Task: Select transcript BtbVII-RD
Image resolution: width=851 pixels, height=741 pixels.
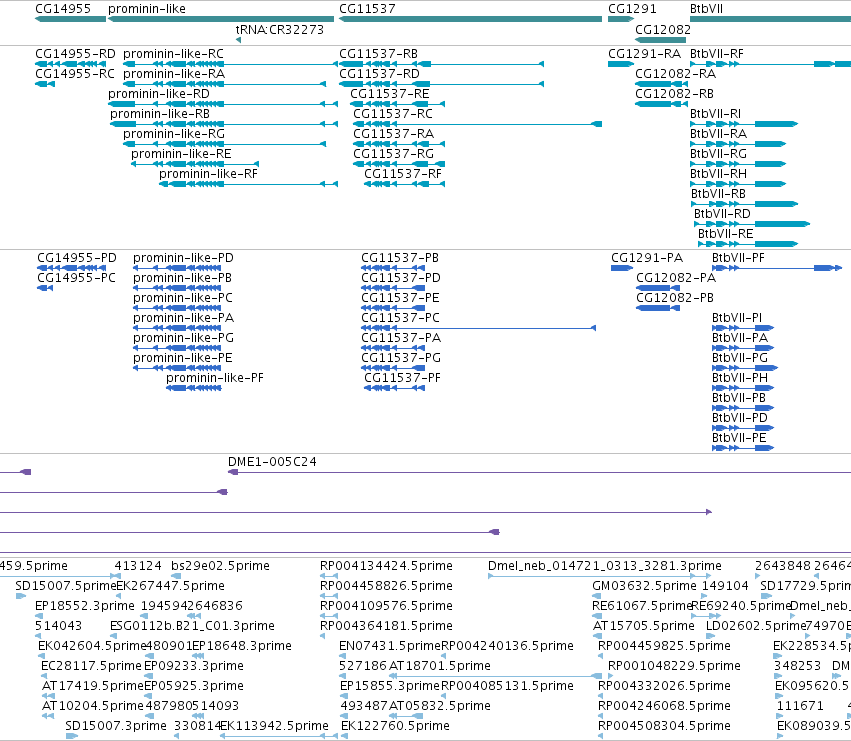Action: pos(722,214)
